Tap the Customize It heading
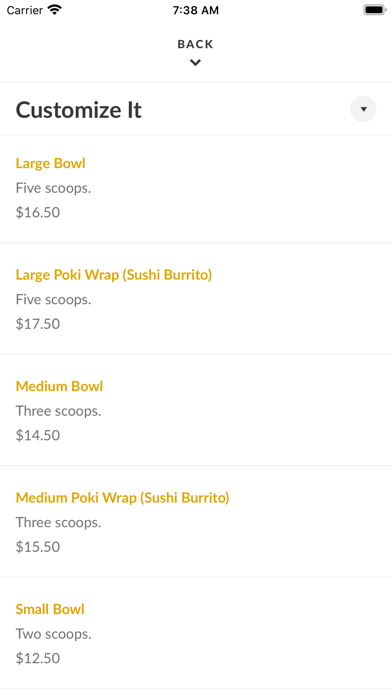The image size is (392, 696). click(x=79, y=110)
